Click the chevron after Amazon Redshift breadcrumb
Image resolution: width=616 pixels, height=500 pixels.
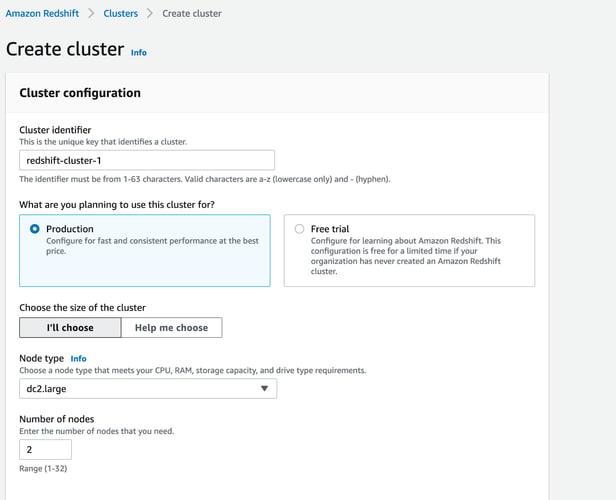[x=91, y=13]
